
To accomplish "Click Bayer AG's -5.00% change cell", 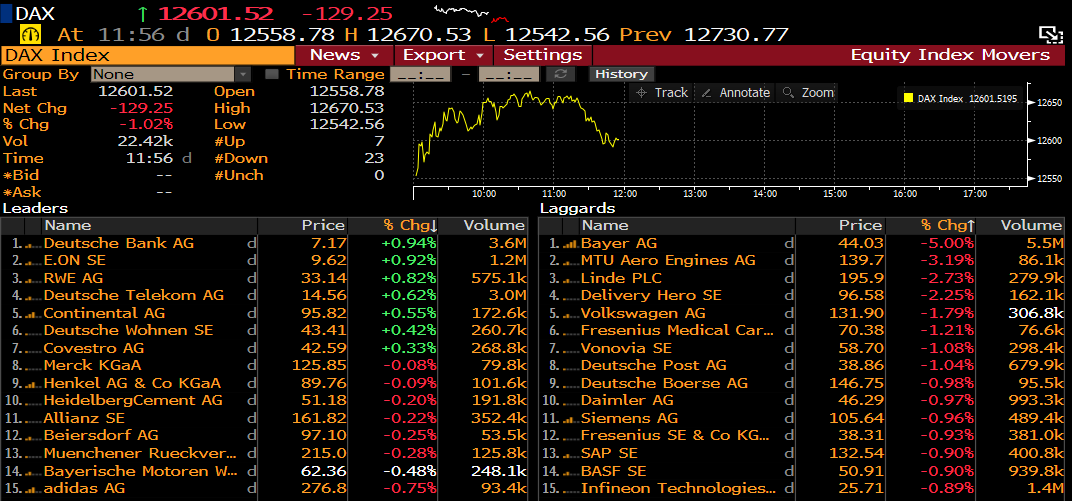I will click(947, 243).
